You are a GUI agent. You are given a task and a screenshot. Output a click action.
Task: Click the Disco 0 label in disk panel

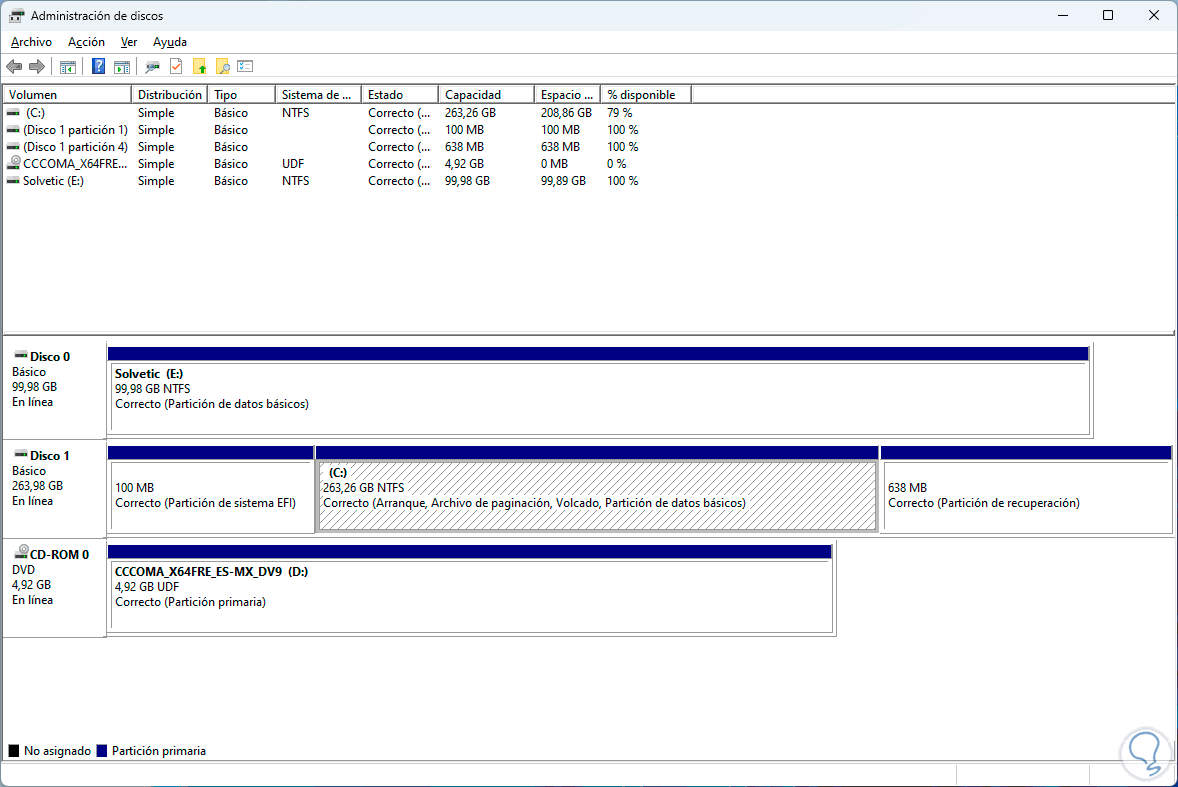click(50, 357)
